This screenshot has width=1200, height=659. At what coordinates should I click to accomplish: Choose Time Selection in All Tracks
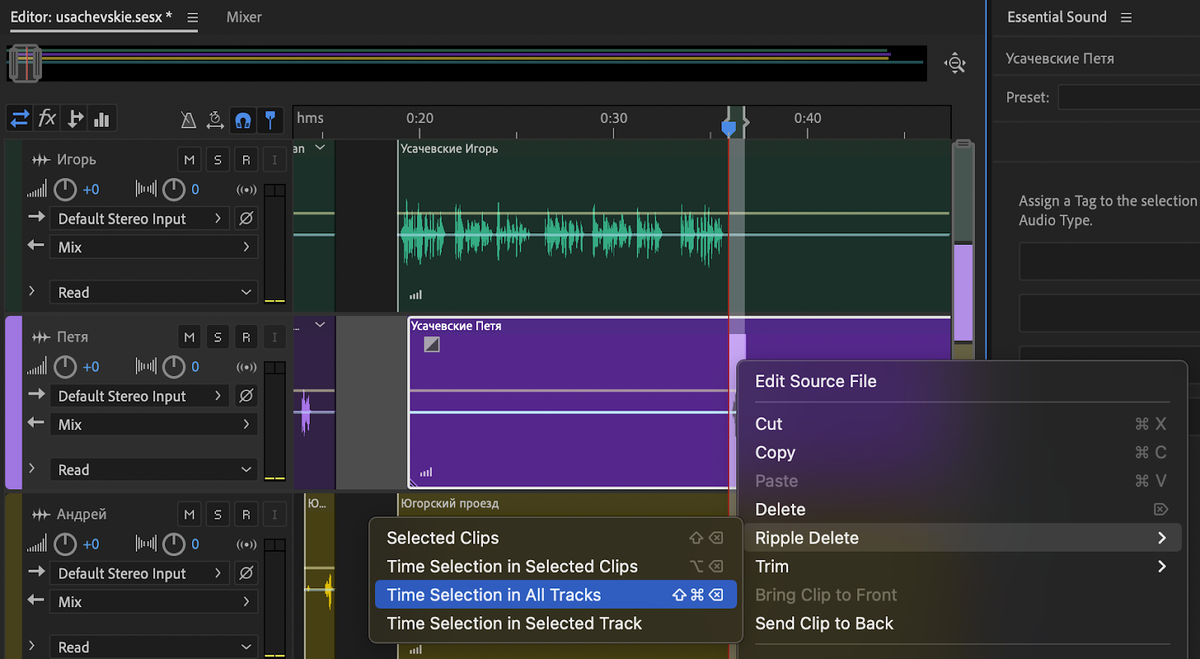556,595
